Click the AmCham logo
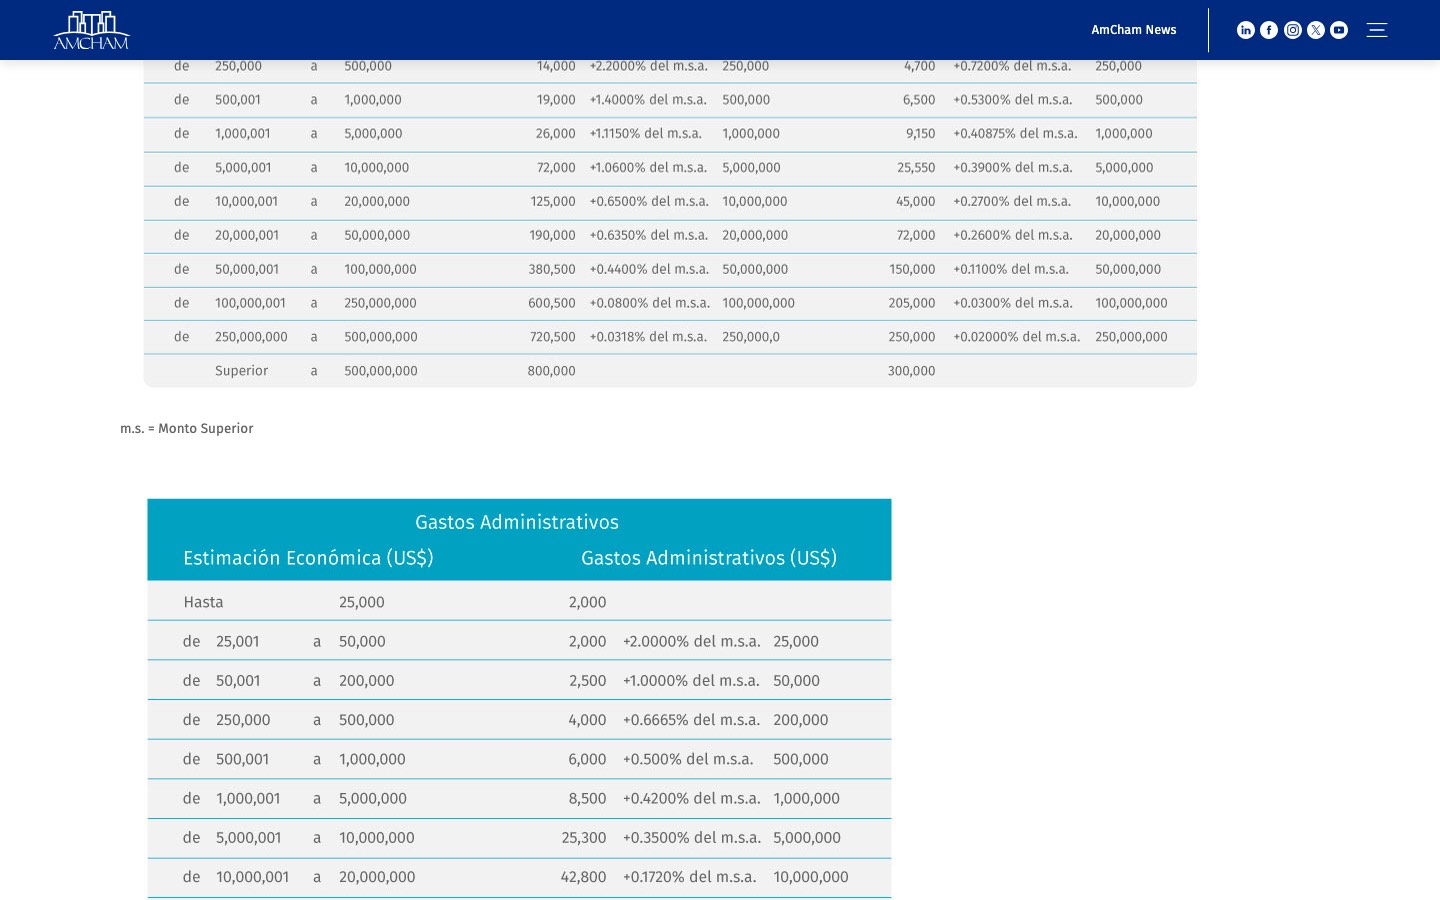Image resolution: width=1440 pixels, height=900 pixels. click(x=92, y=30)
